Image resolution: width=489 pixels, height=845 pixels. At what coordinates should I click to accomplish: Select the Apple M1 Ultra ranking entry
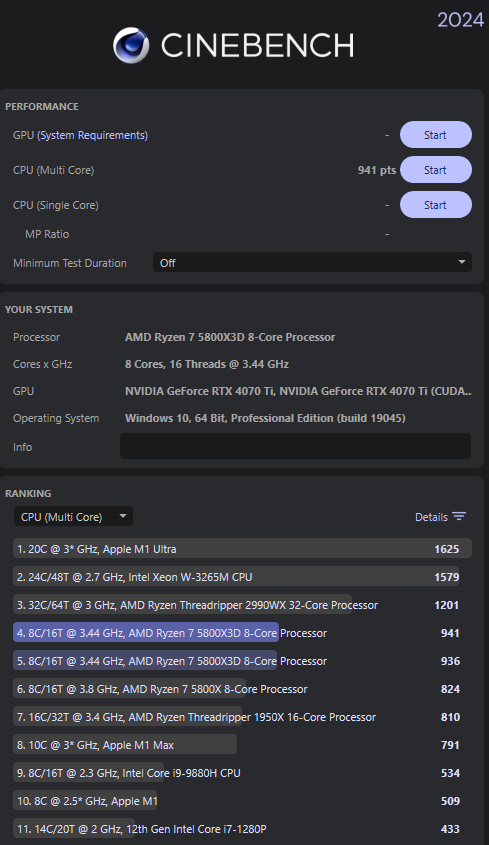(x=243, y=549)
